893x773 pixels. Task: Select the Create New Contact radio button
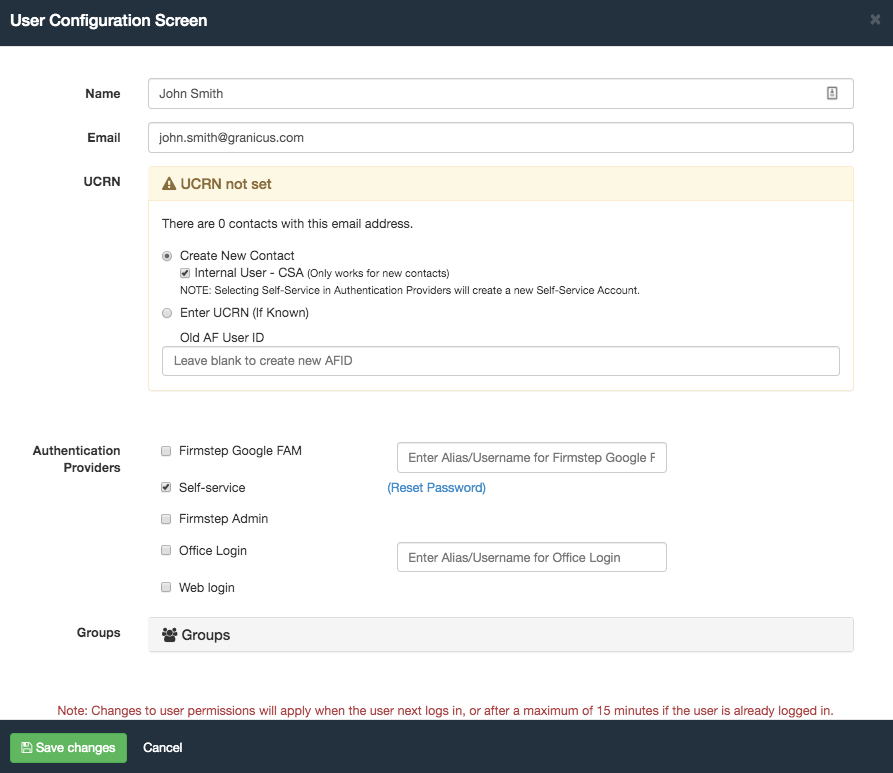click(x=166, y=255)
